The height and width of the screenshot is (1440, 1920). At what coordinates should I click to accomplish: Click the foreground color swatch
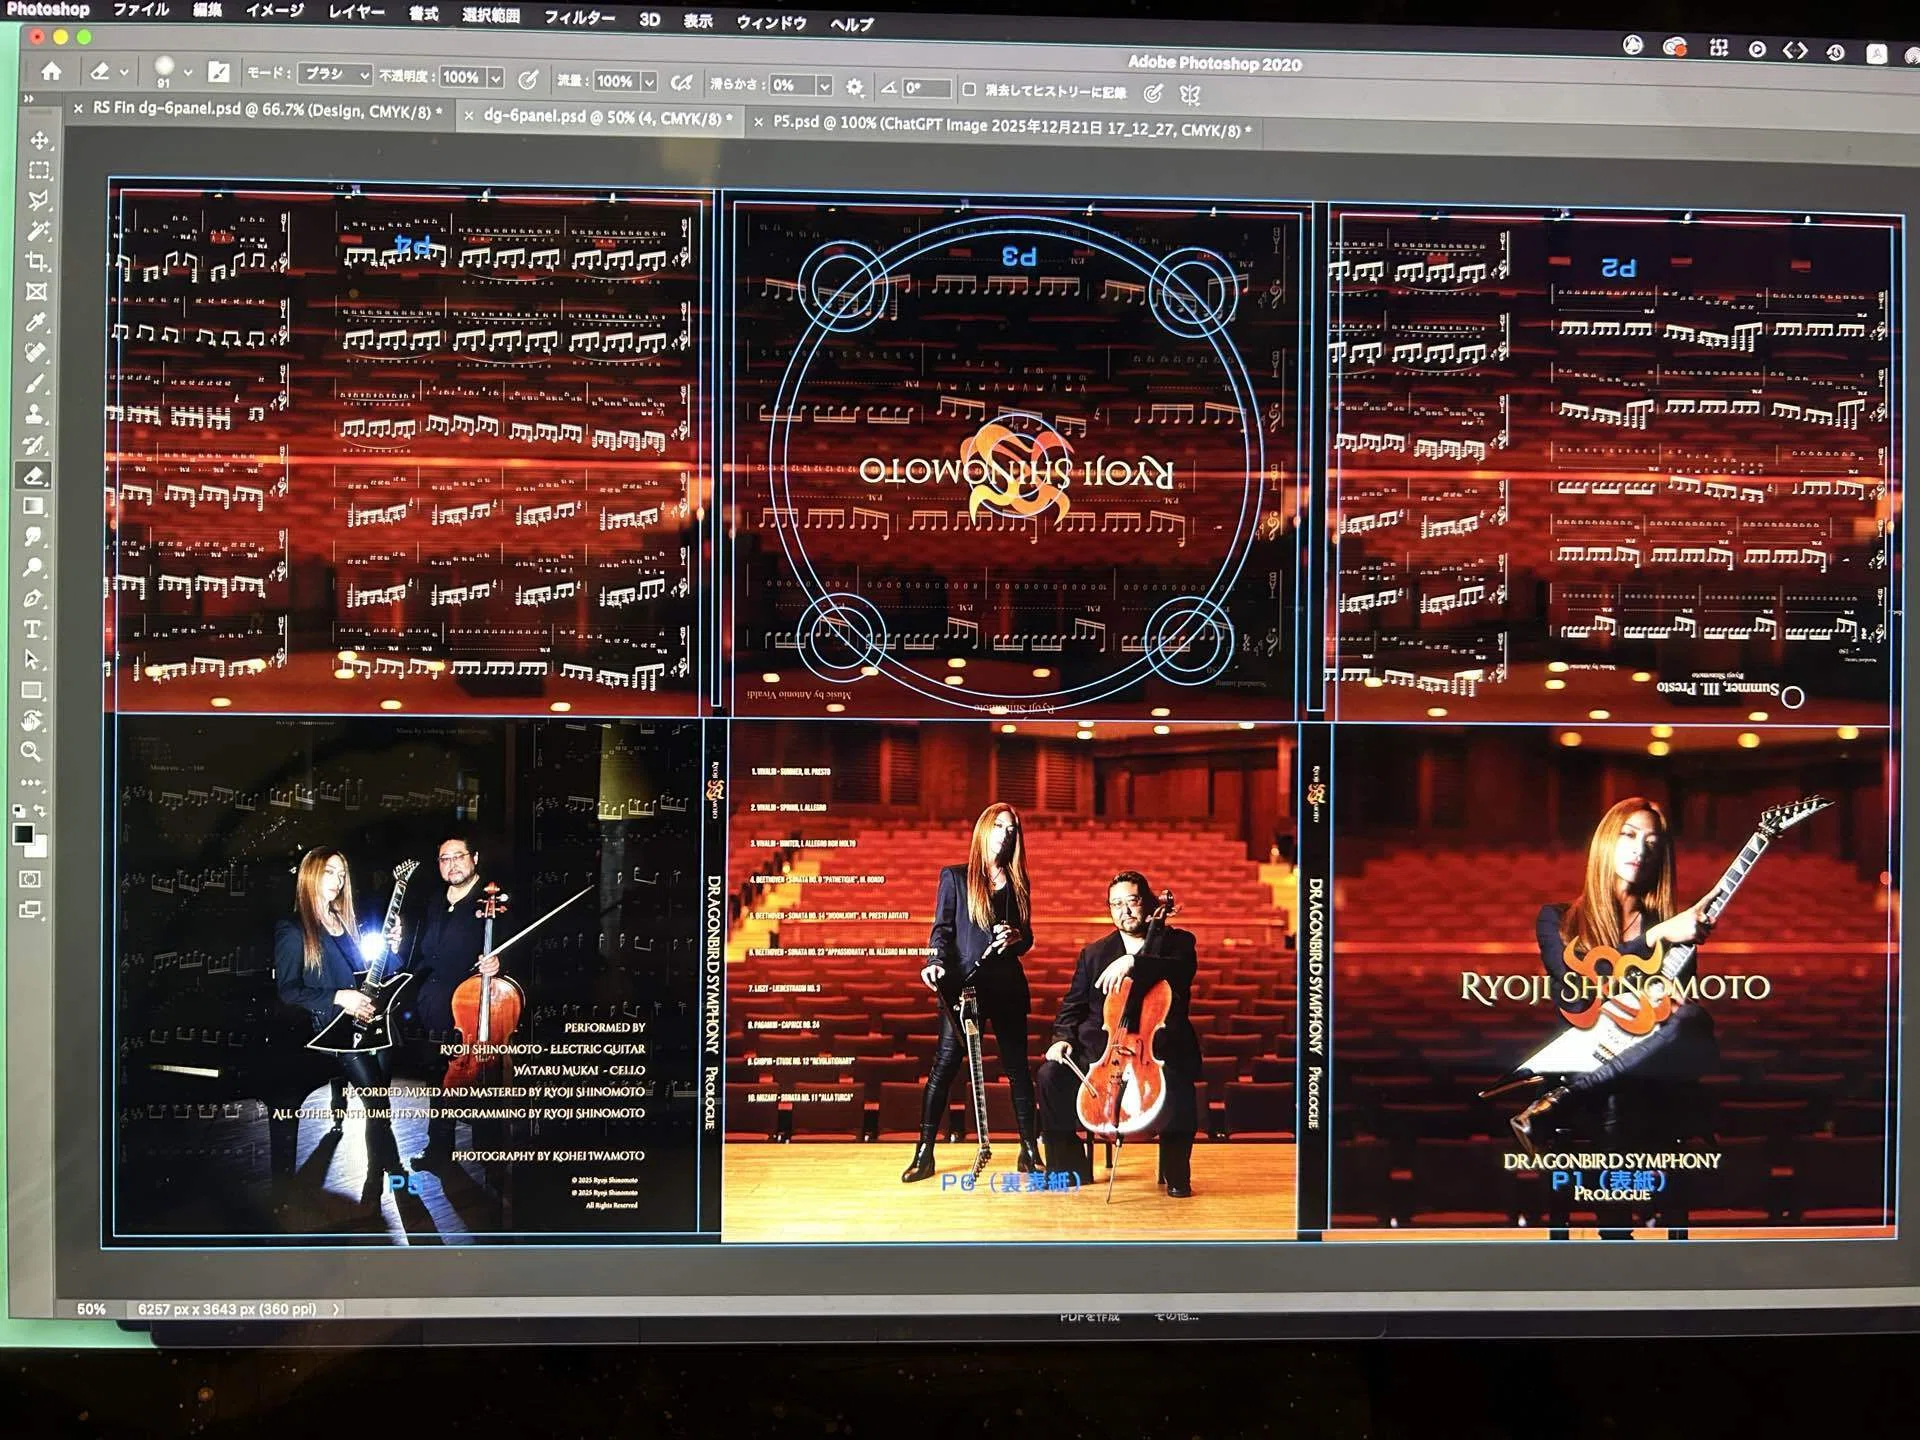(x=23, y=834)
